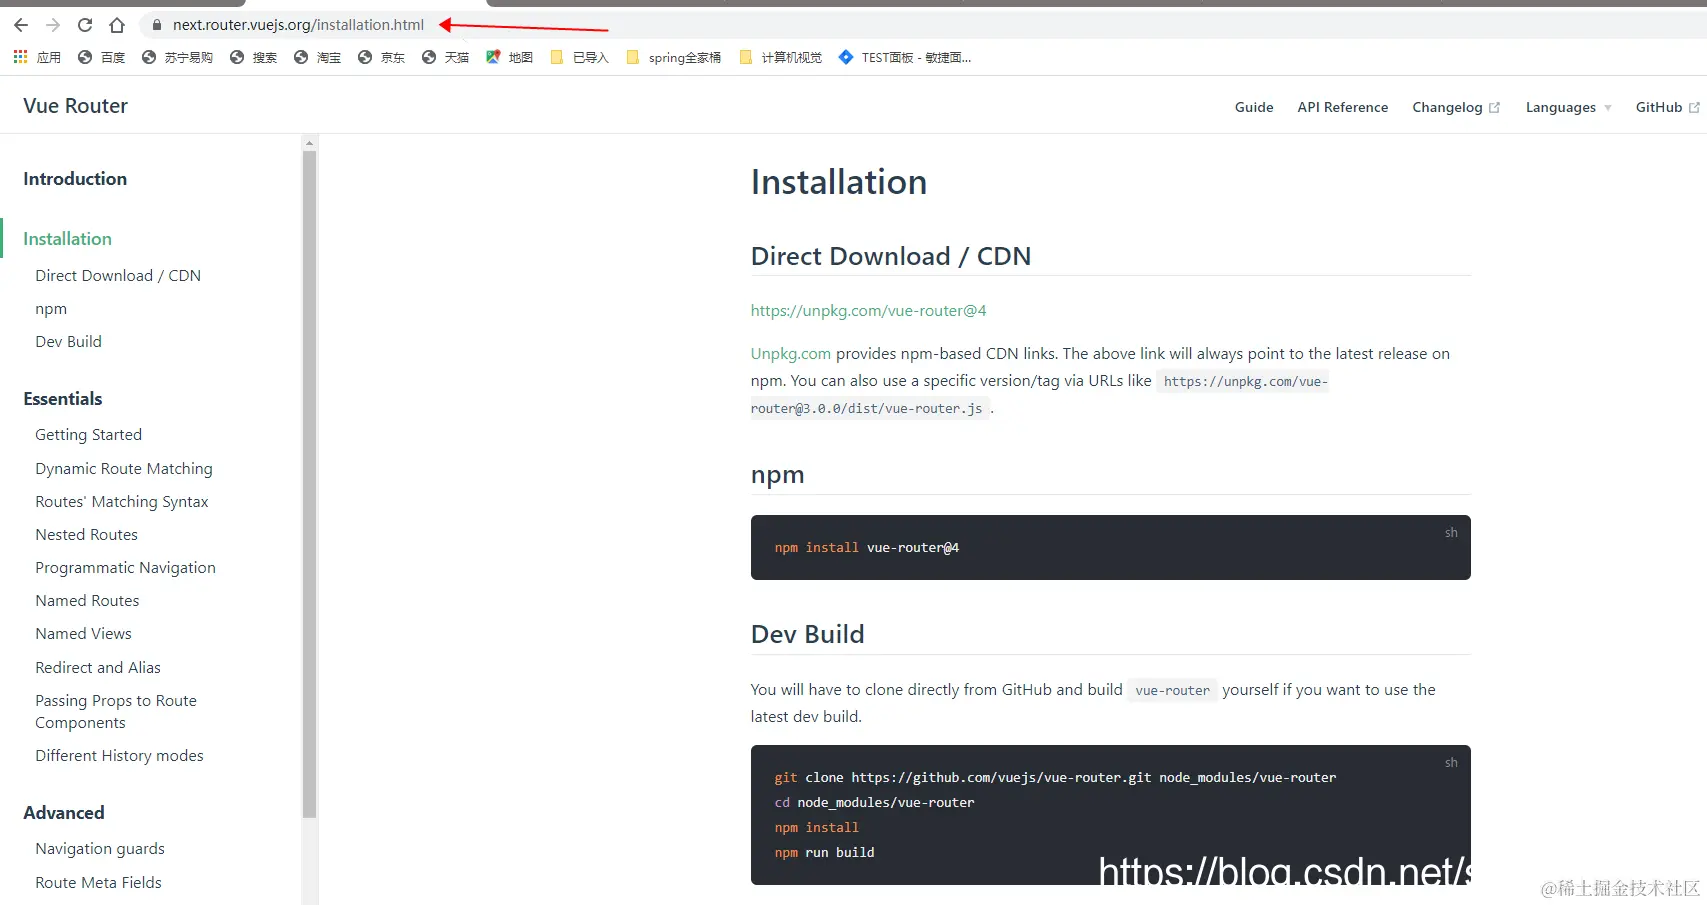Jump to Direct Download / CDN sidebar link
Screen dimensions: 1707x905
[x=118, y=276]
